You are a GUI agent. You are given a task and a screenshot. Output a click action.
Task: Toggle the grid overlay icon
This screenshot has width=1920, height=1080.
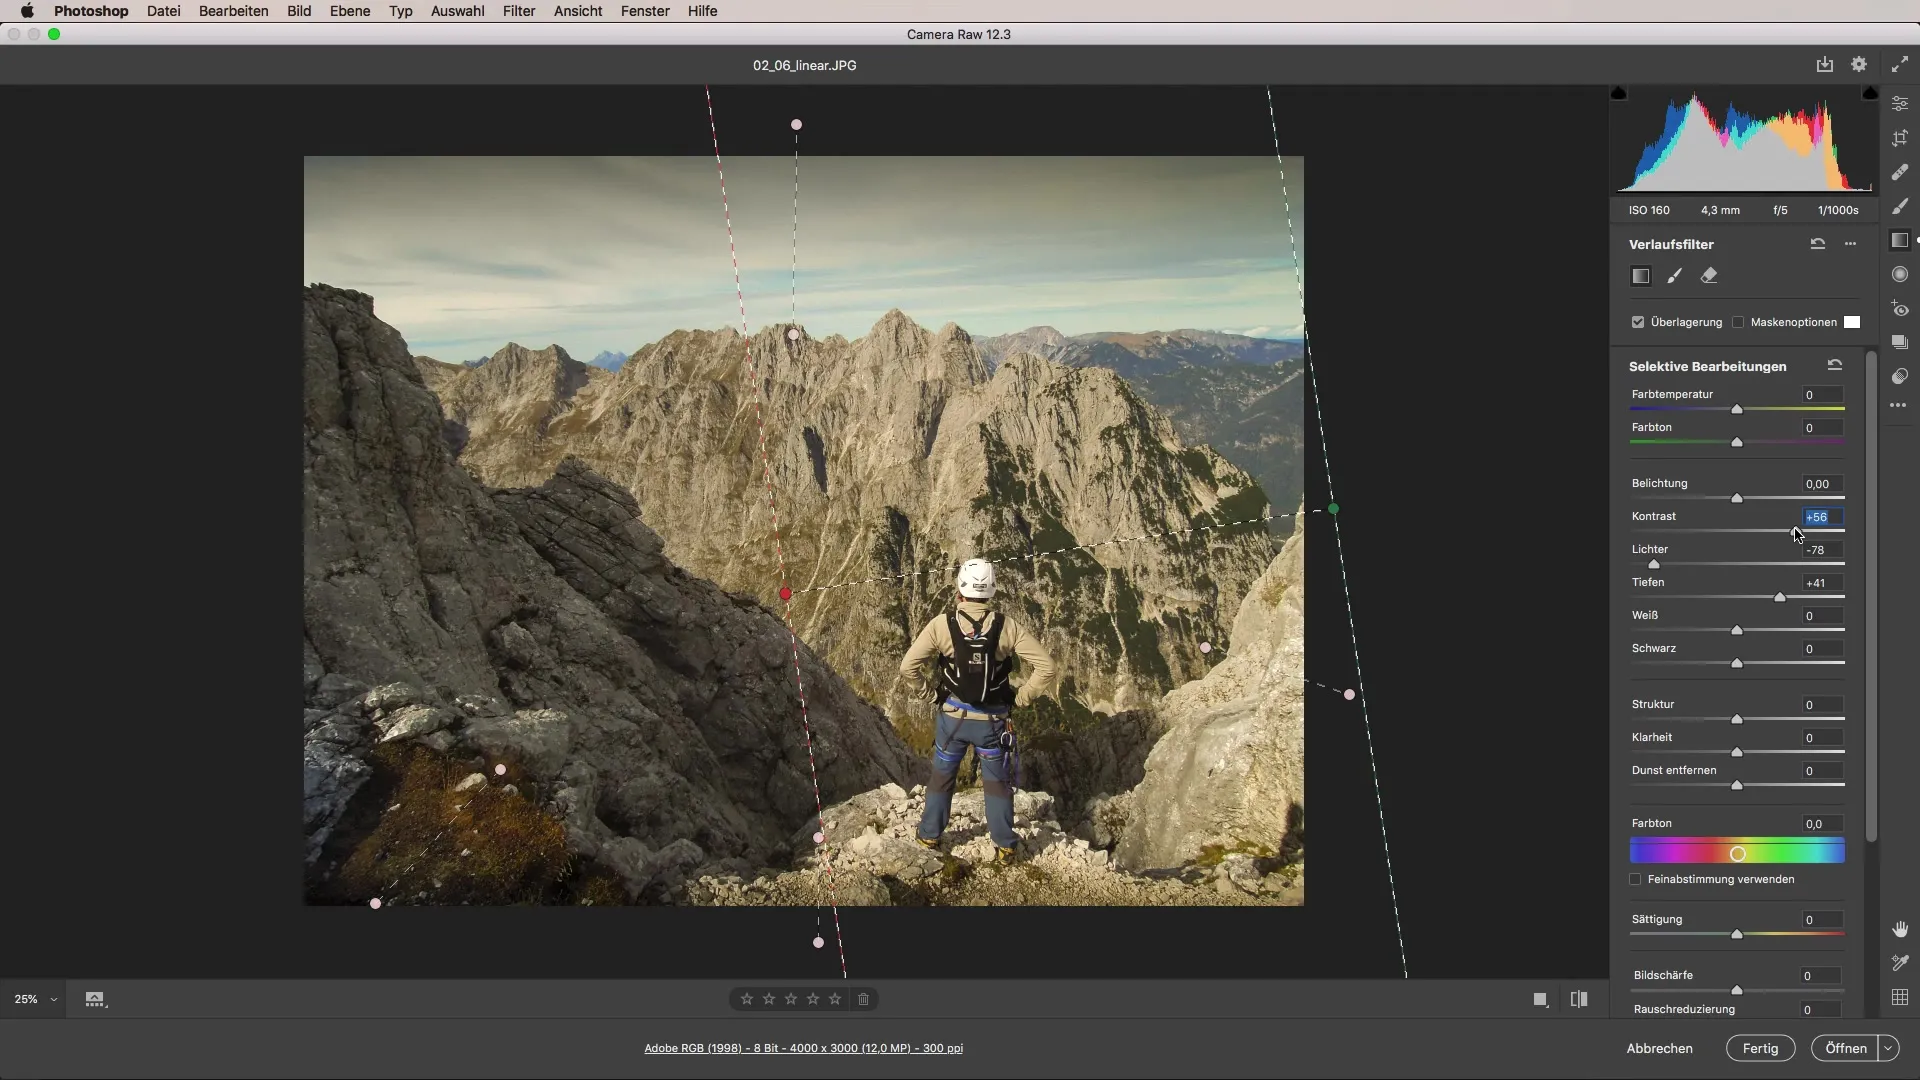(x=1900, y=997)
